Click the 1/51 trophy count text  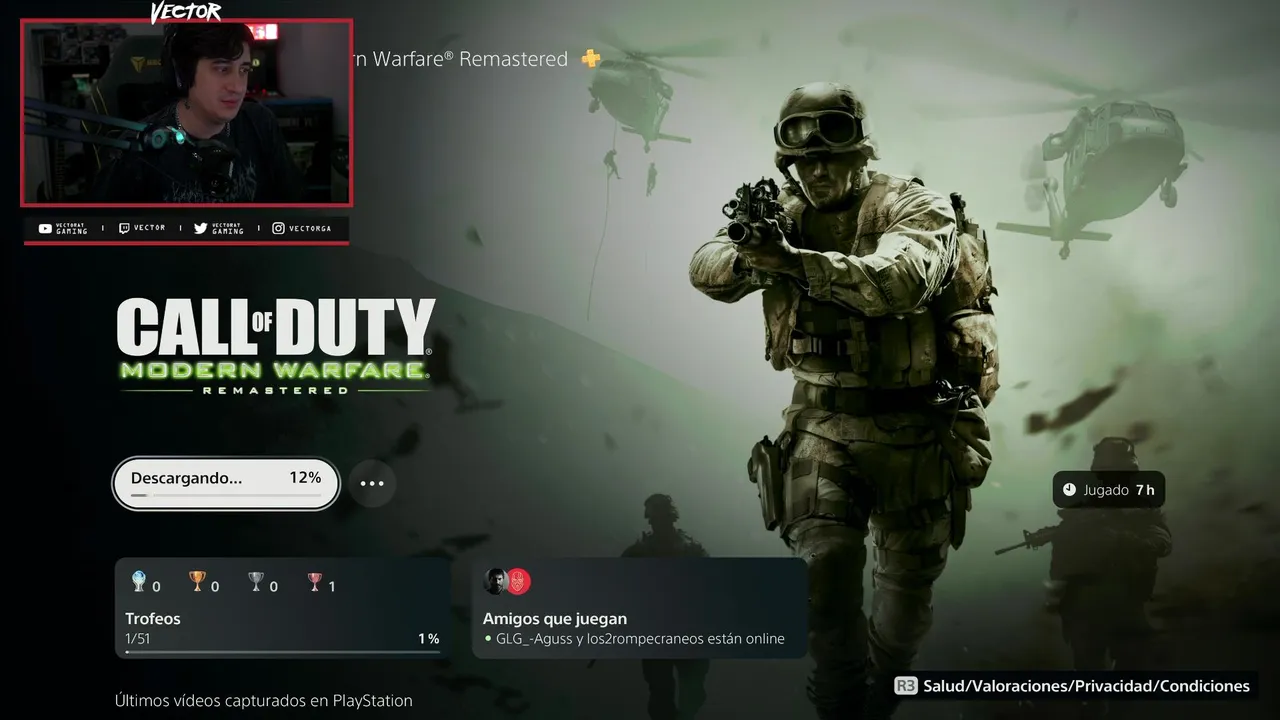tap(137, 639)
